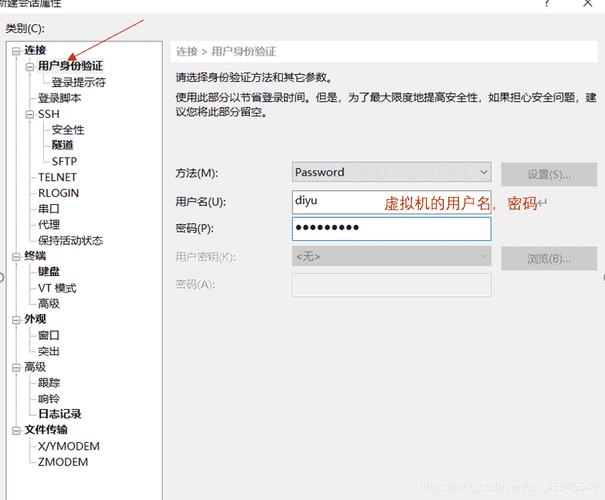Select top-level 高级 category
This screenshot has height=500, width=605.
click(35, 367)
